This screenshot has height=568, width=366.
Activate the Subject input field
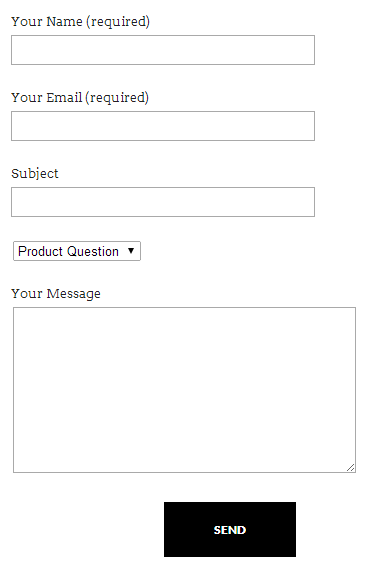(163, 202)
